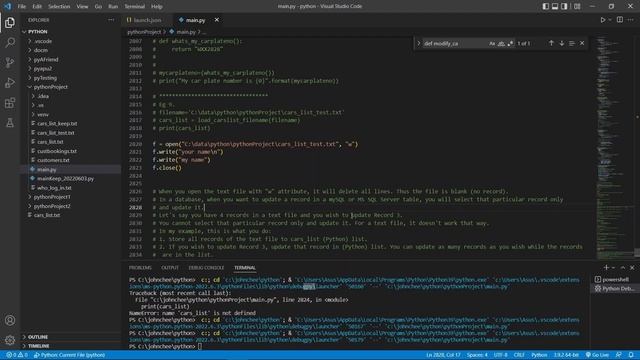
Task: Go to previous find match arrow
Action: tap(551, 43)
